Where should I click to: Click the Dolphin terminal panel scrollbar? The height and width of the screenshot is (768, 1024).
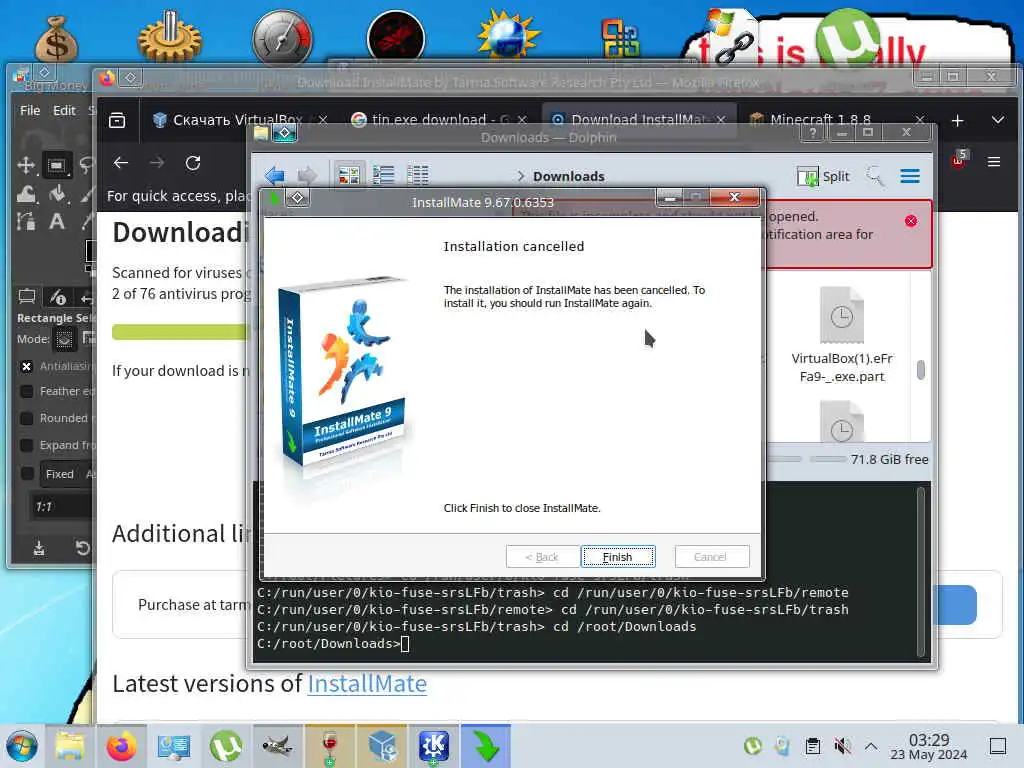click(921, 571)
